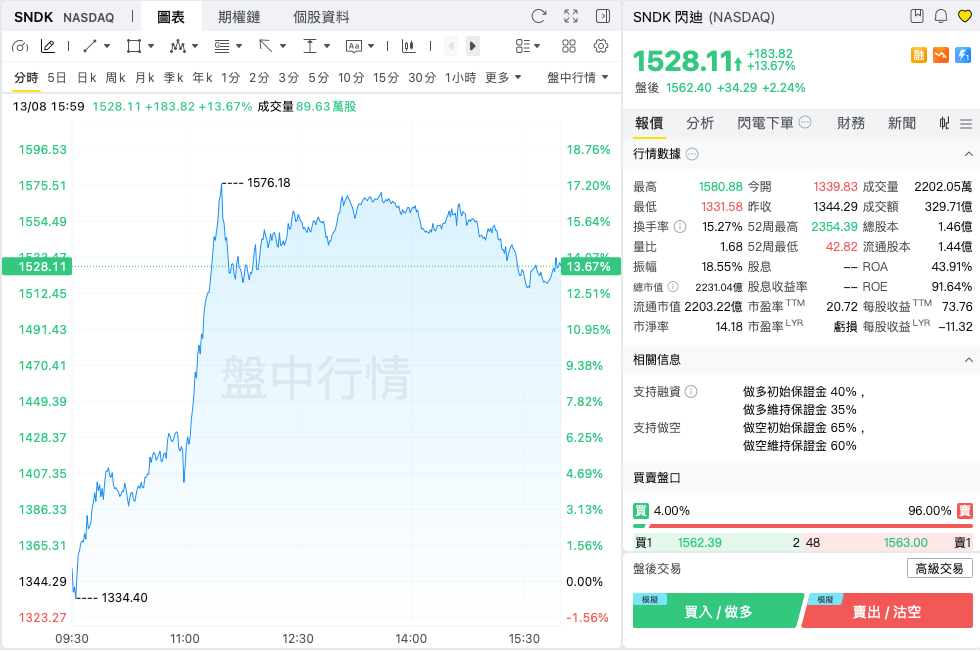Screen dimensions: 980x651
Task: Open the line tool dropdown arrow
Action: 107,46
